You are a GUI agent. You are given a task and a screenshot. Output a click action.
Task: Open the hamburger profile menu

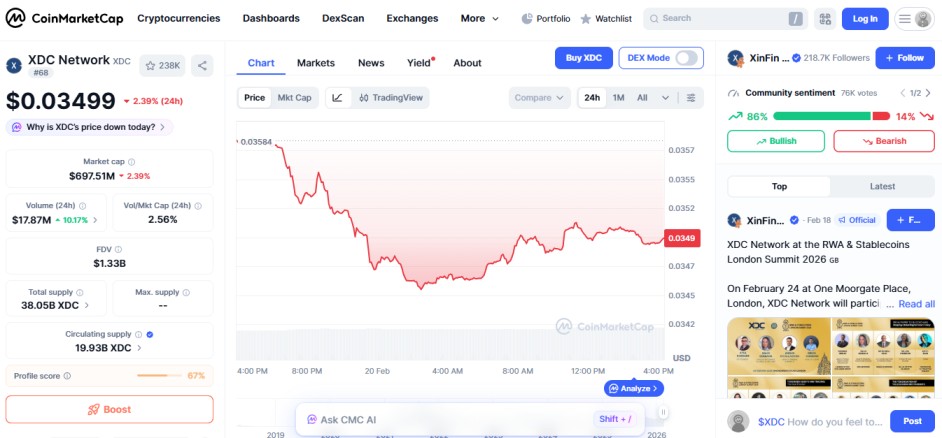tap(914, 19)
